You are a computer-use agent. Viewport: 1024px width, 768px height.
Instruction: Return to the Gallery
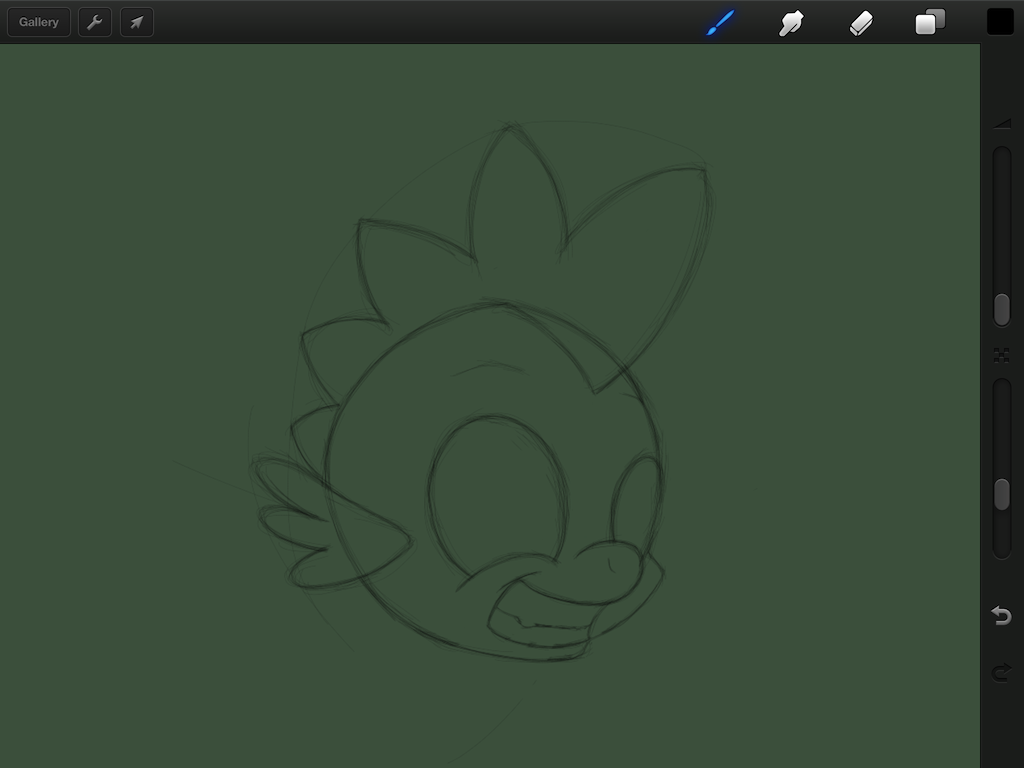tap(39, 22)
